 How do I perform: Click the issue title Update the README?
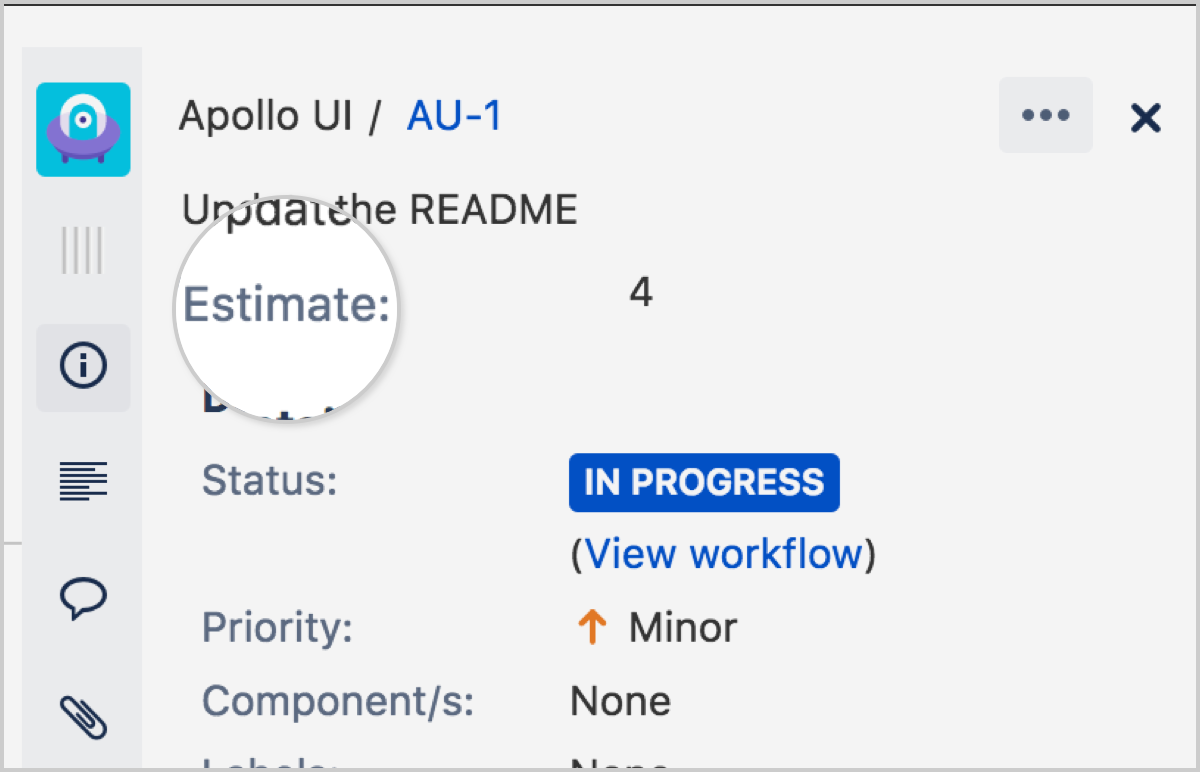click(378, 209)
